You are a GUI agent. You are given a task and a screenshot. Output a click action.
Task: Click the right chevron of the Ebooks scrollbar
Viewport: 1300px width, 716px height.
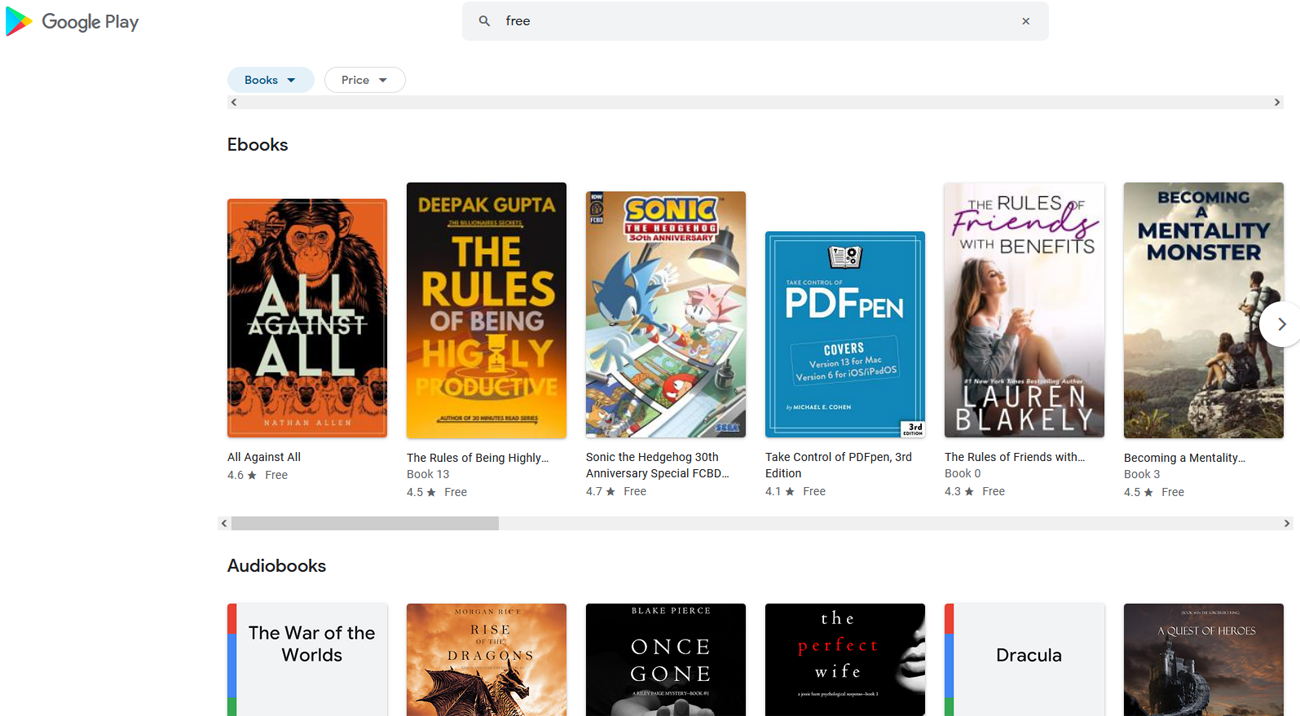[1289, 522]
